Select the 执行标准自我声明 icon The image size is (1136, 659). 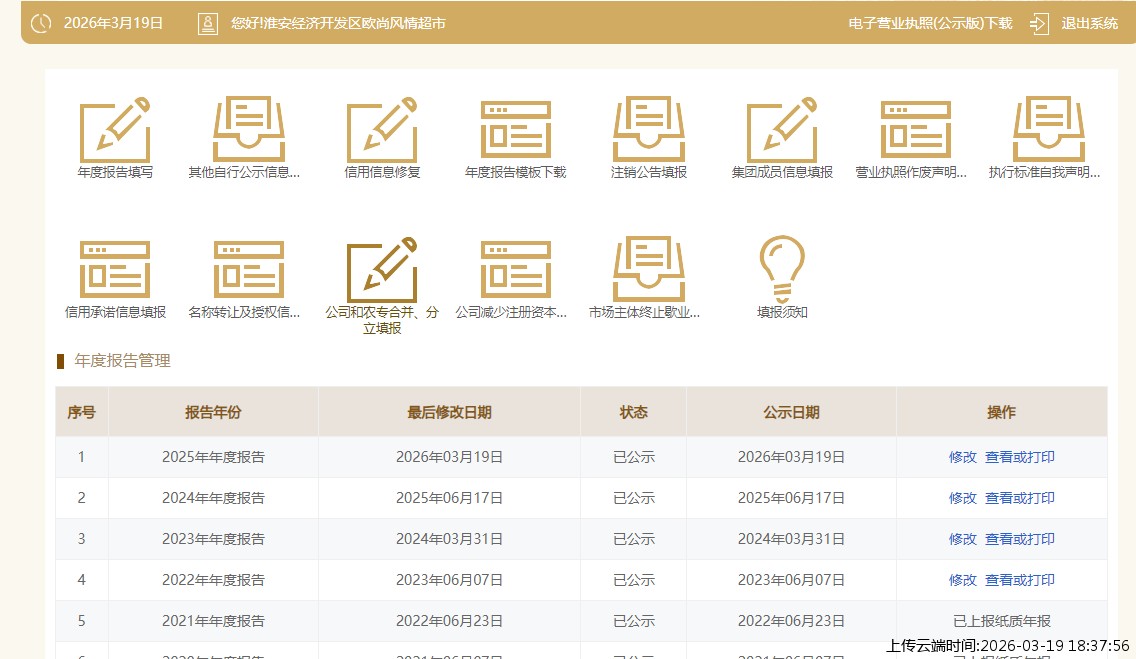(1048, 131)
